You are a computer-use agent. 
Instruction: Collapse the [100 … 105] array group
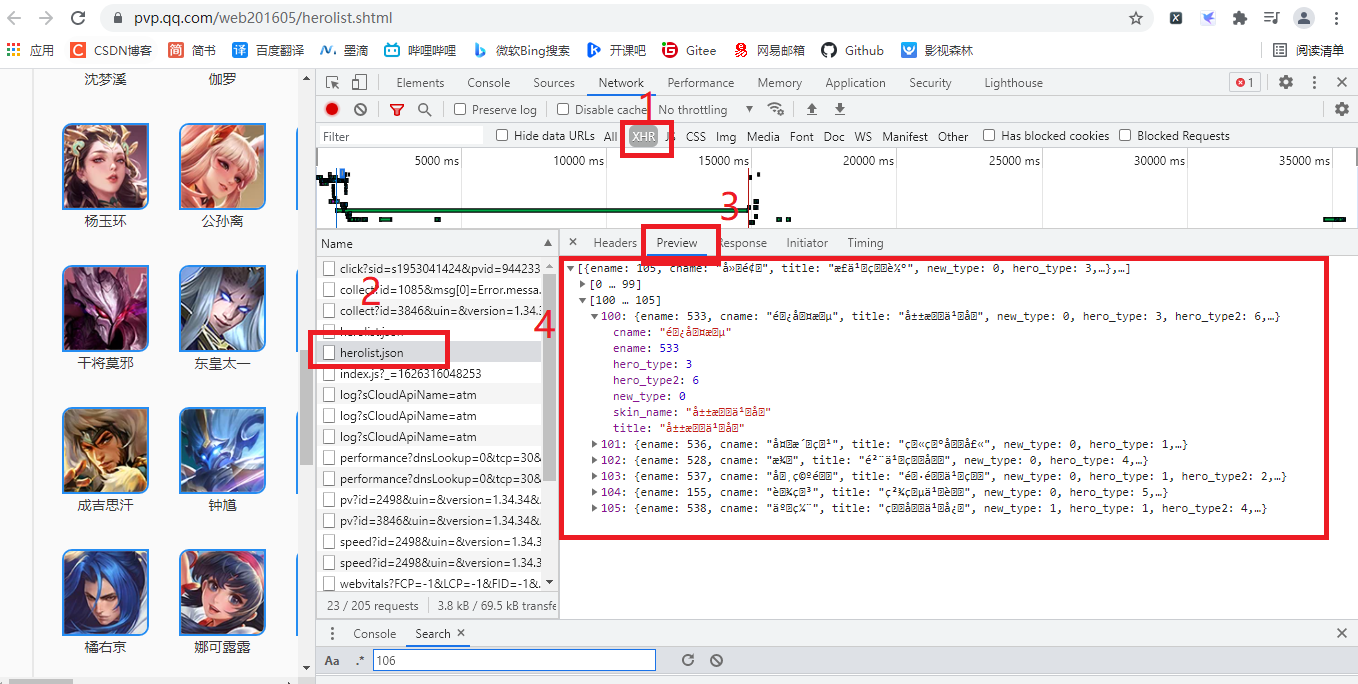pos(584,300)
